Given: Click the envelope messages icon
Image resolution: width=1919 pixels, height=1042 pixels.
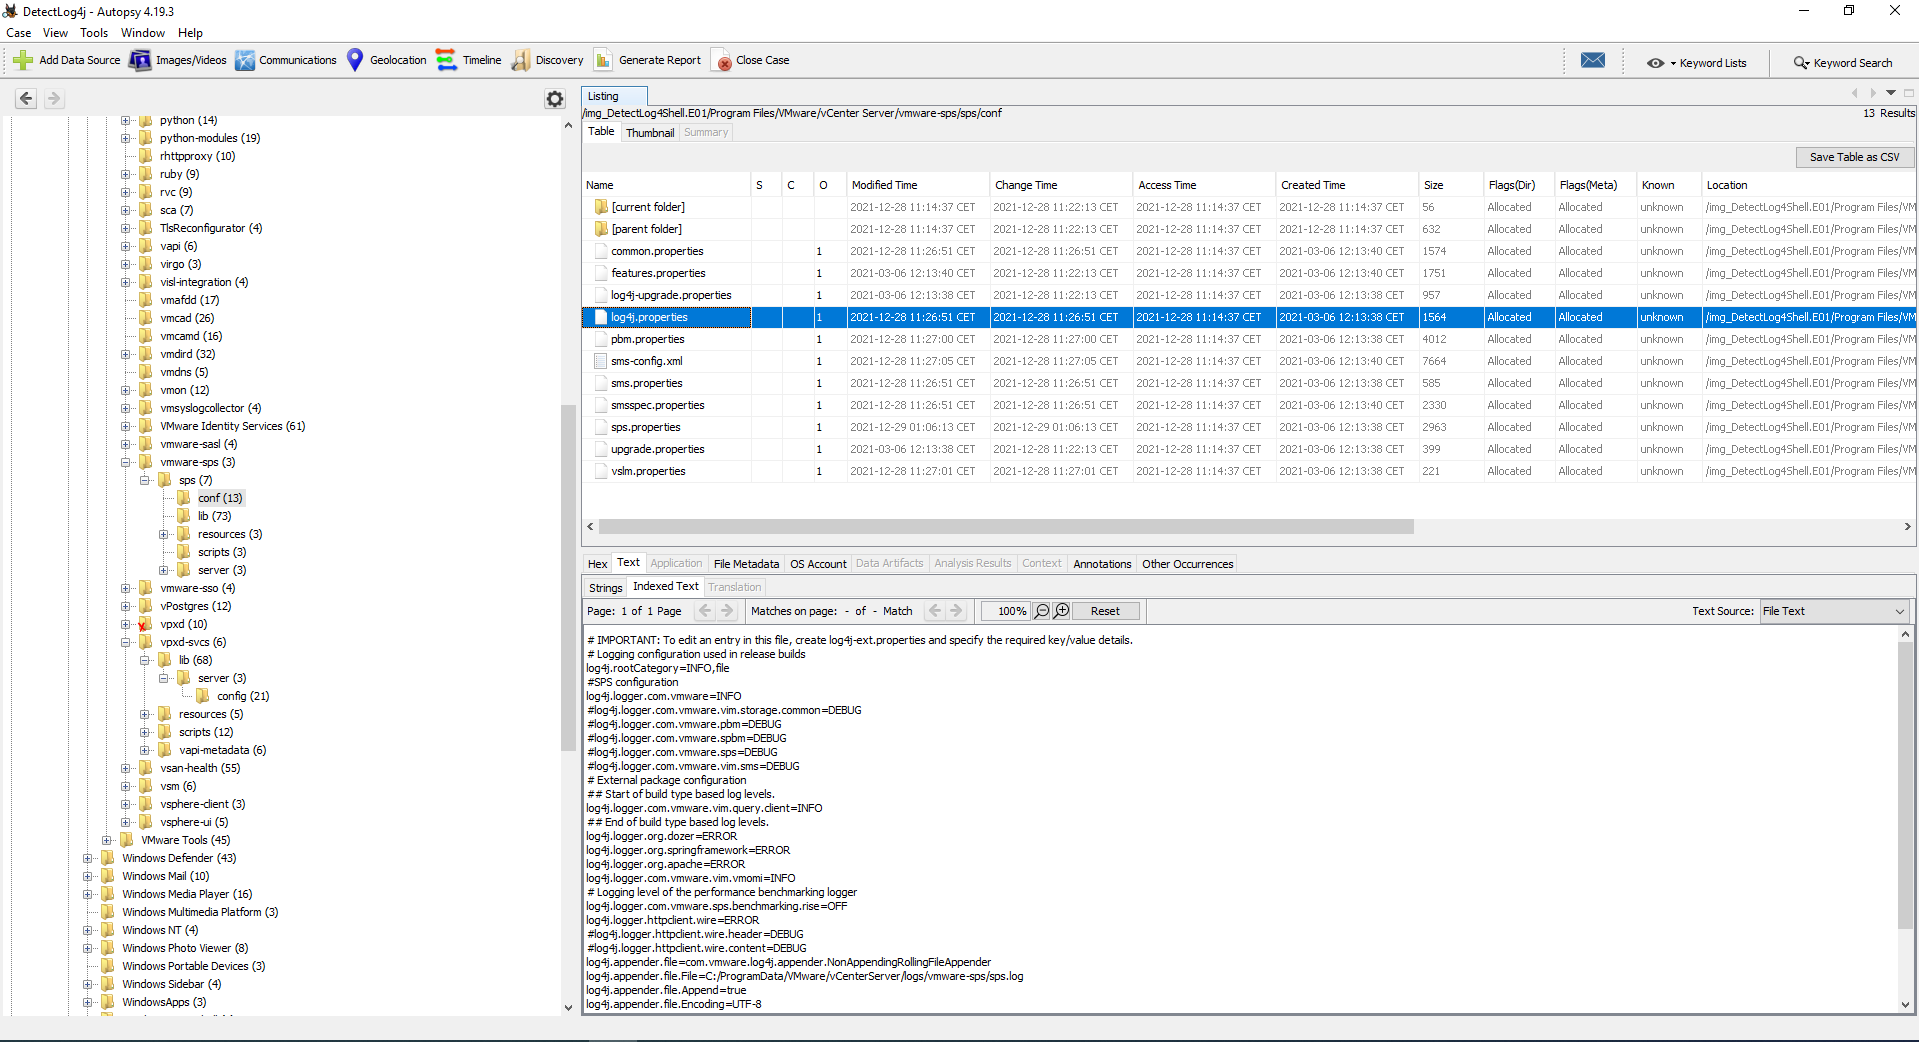Looking at the screenshot, I should click(1592, 61).
